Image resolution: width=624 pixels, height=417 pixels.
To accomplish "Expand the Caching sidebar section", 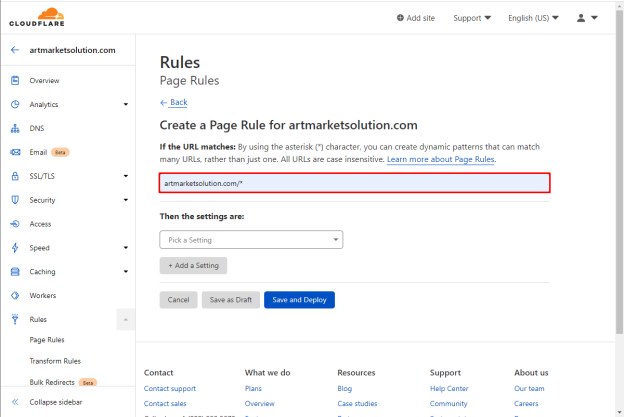I will click(x=126, y=271).
